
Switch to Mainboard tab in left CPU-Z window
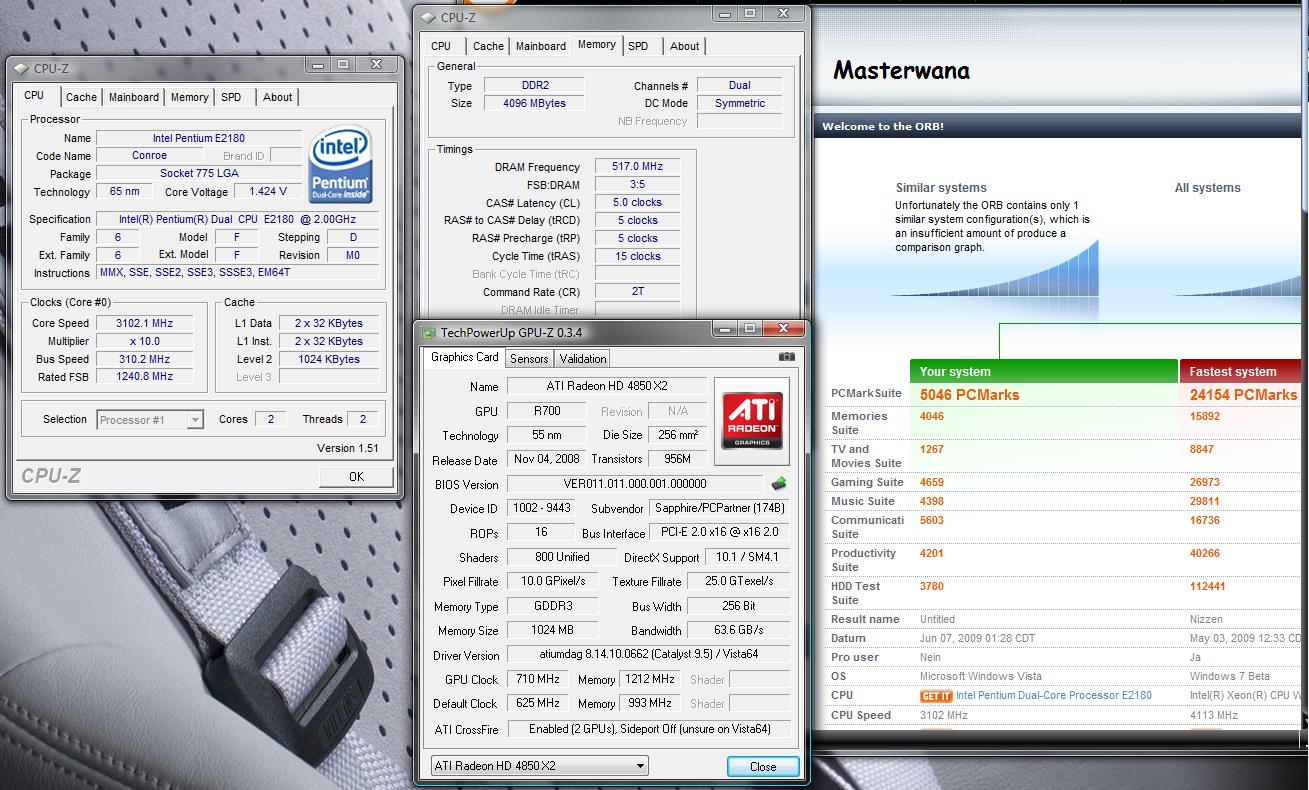[134, 97]
